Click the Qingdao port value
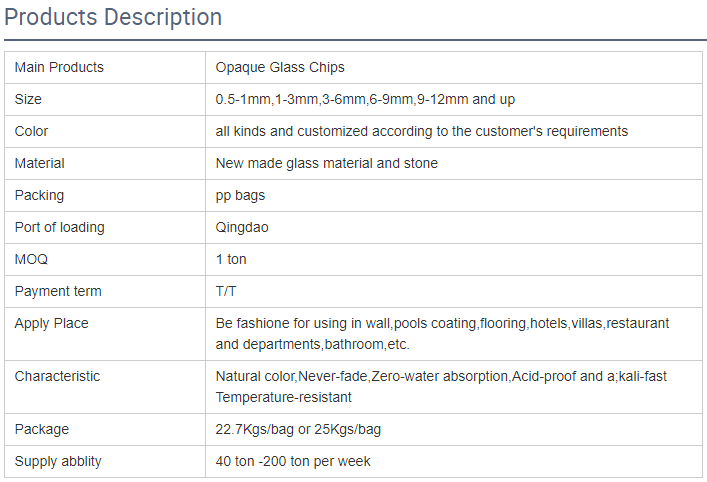 coord(242,228)
